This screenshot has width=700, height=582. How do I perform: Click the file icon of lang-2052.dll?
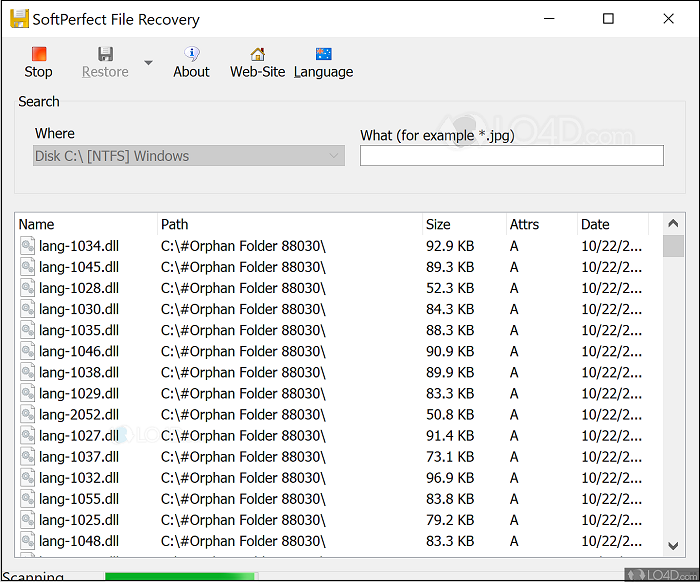tap(28, 415)
